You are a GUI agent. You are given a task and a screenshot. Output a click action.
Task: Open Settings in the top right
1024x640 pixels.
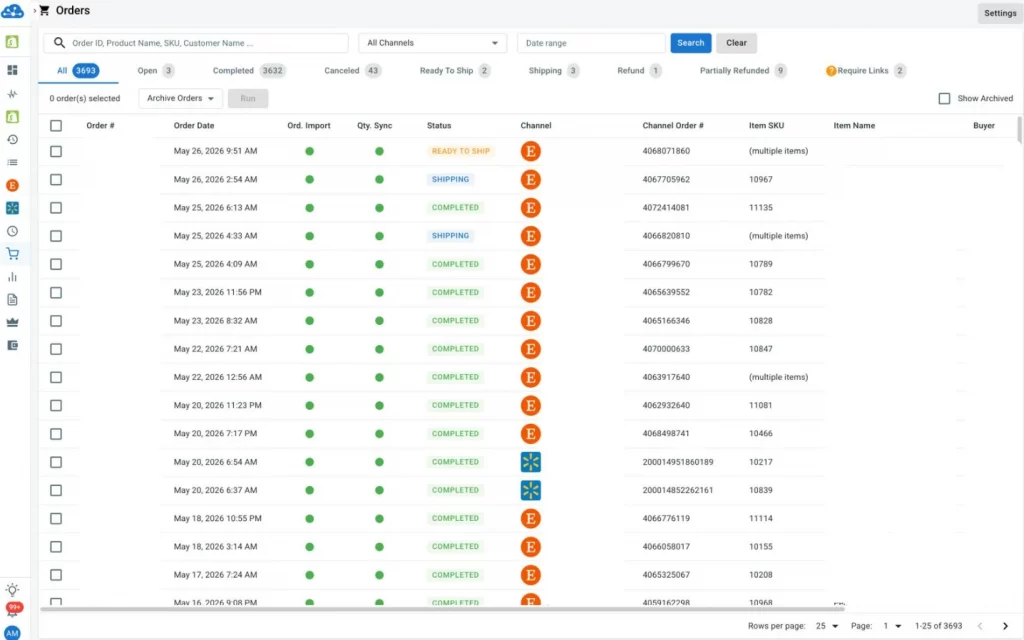tap(1000, 13)
